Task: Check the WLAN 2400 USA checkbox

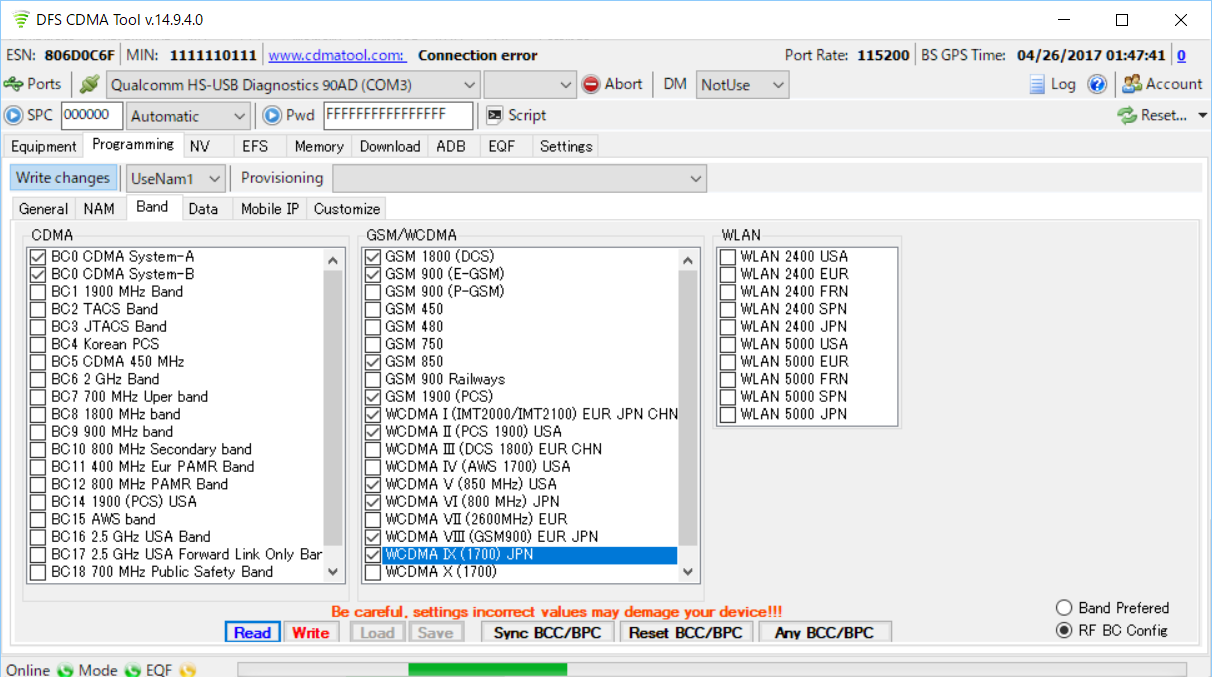Action: [x=728, y=257]
